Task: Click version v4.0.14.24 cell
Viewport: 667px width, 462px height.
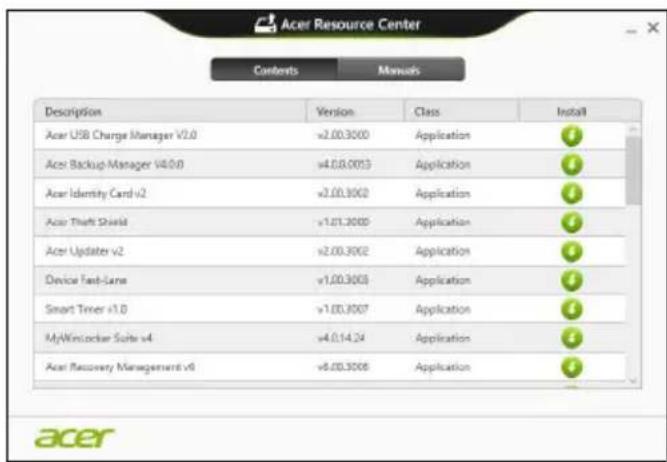Action: [x=341, y=338]
